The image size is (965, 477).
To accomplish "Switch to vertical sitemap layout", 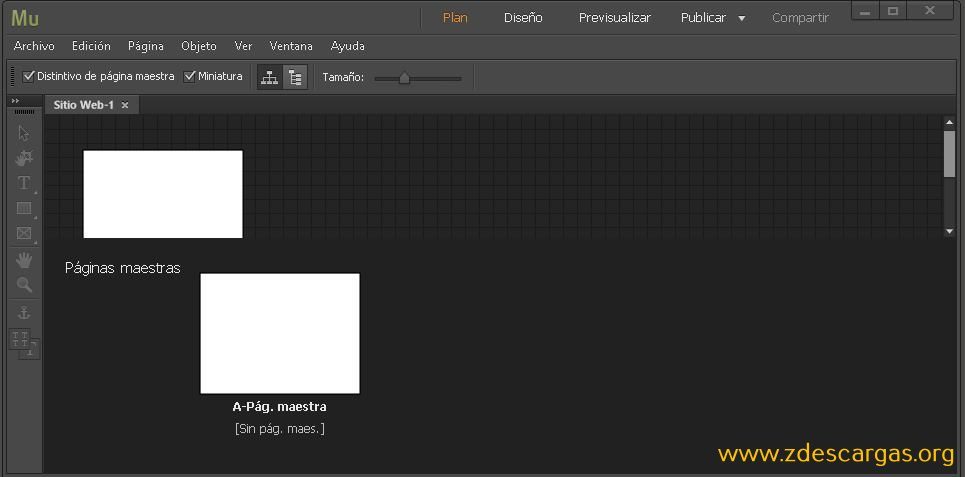I will [295, 78].
